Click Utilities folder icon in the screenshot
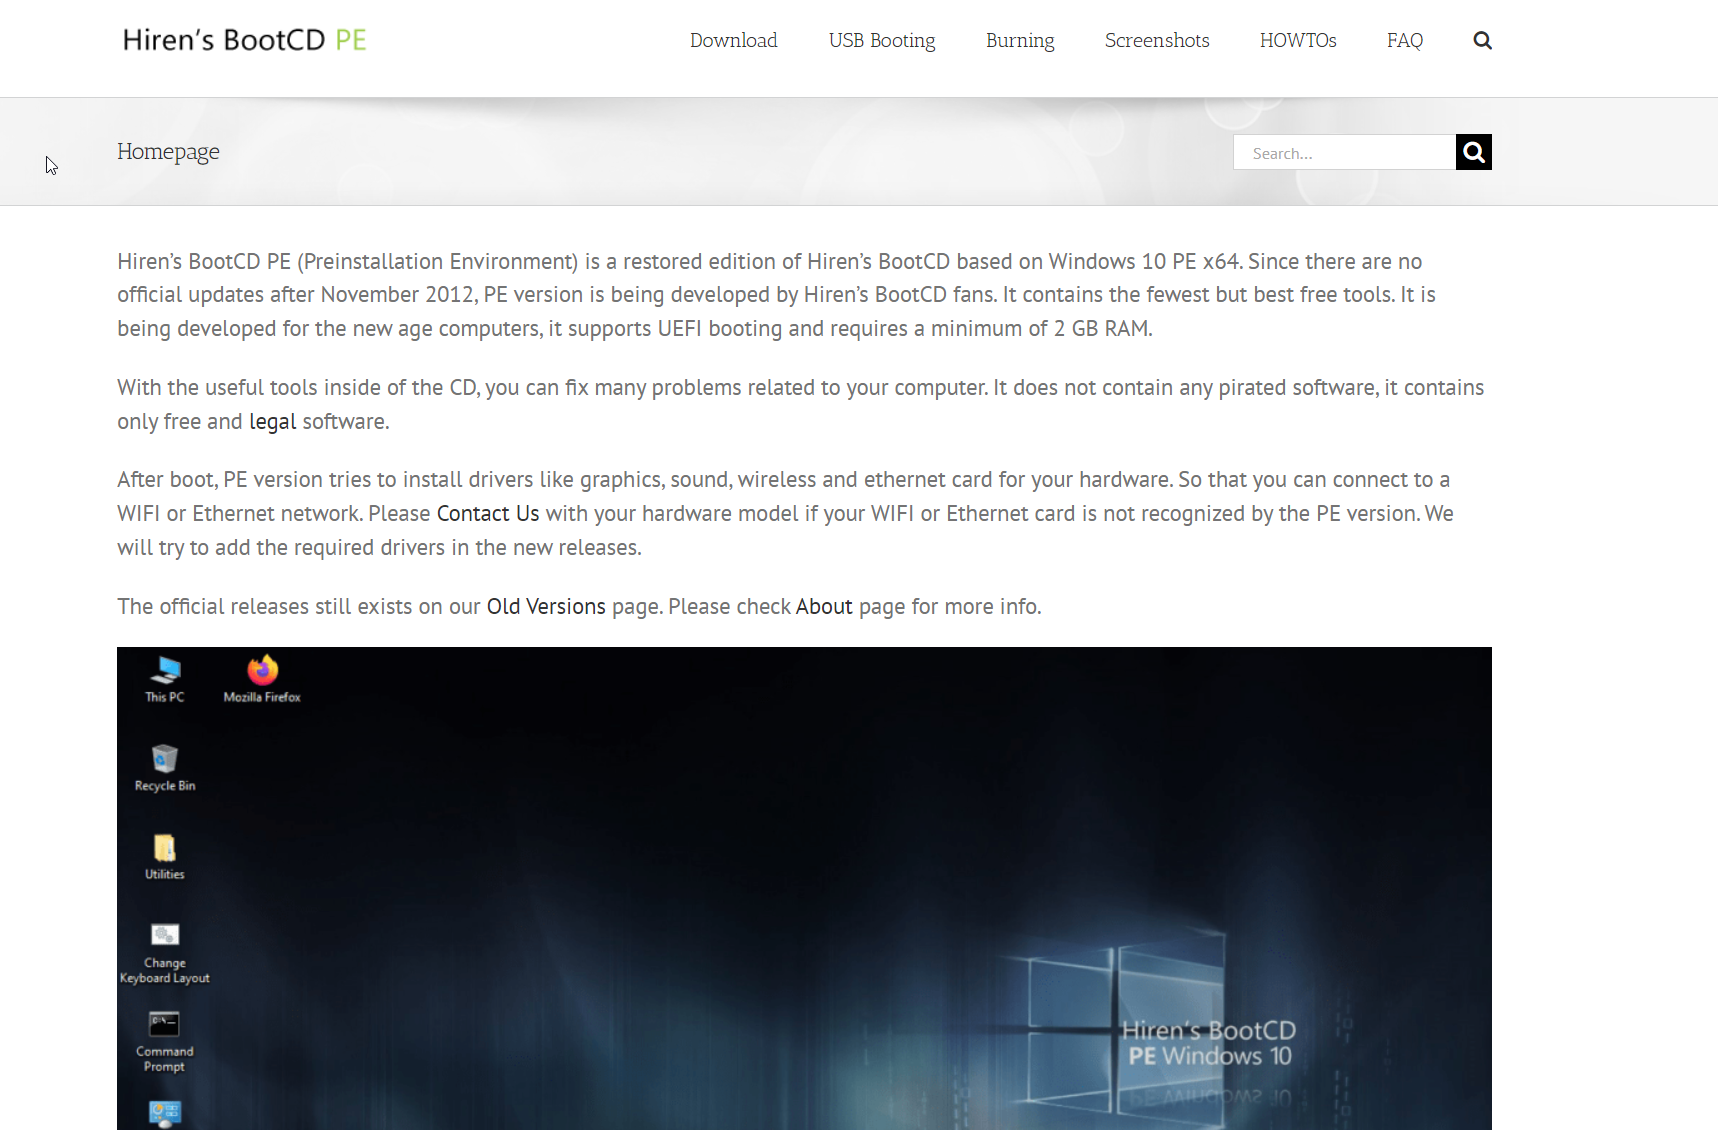Screen dimensions: 1718x1130 [x=165, y=857]
